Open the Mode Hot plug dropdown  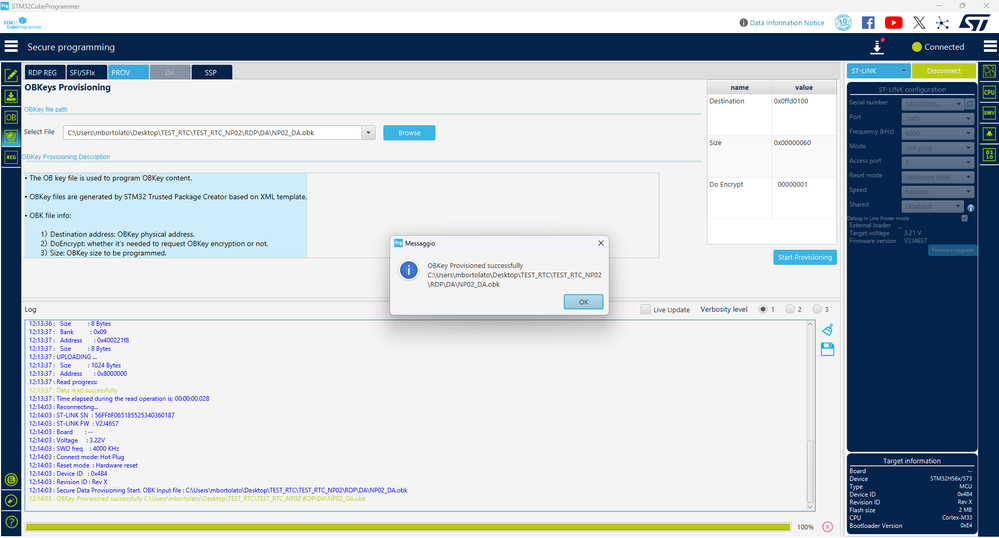[938, 147]
